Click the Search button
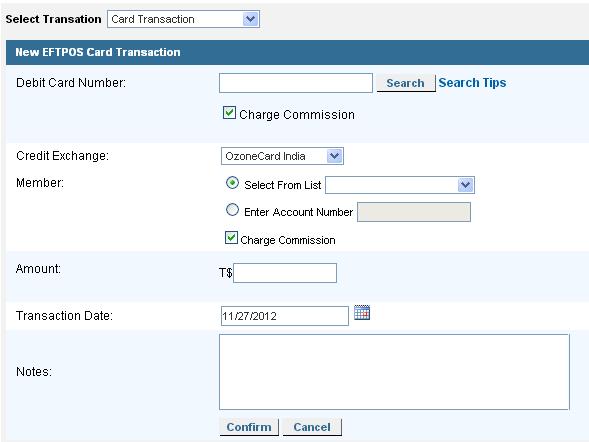The height and width of the screenshot is (442, 589). tap(406, 83)
